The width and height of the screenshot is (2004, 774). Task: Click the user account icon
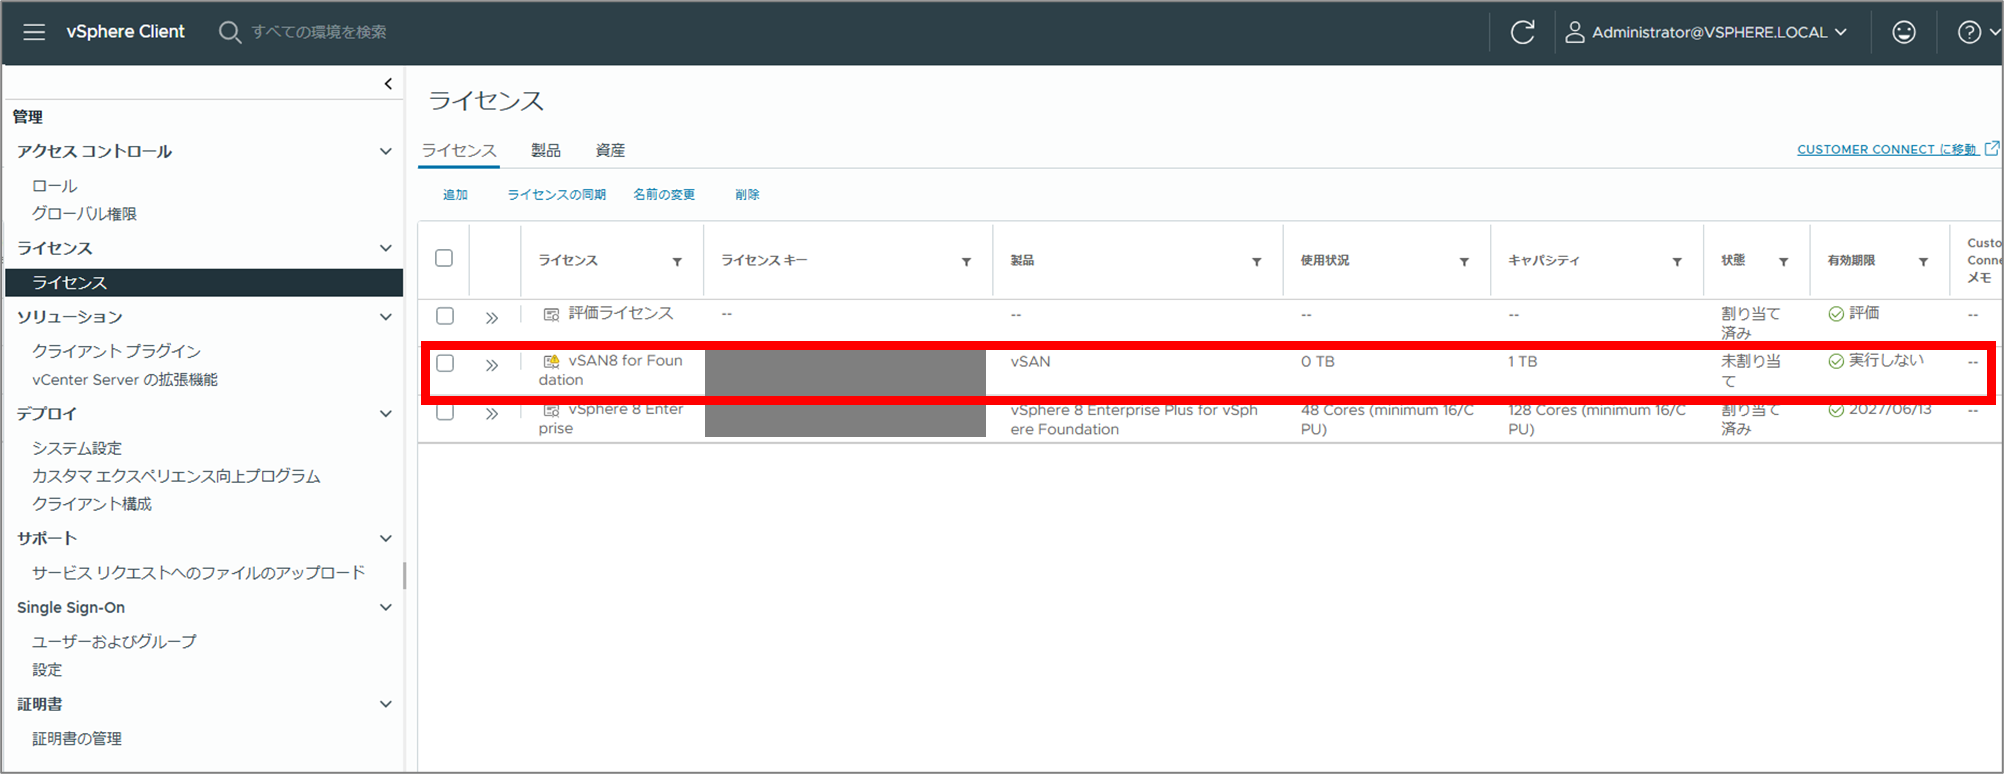[1574, 32]
